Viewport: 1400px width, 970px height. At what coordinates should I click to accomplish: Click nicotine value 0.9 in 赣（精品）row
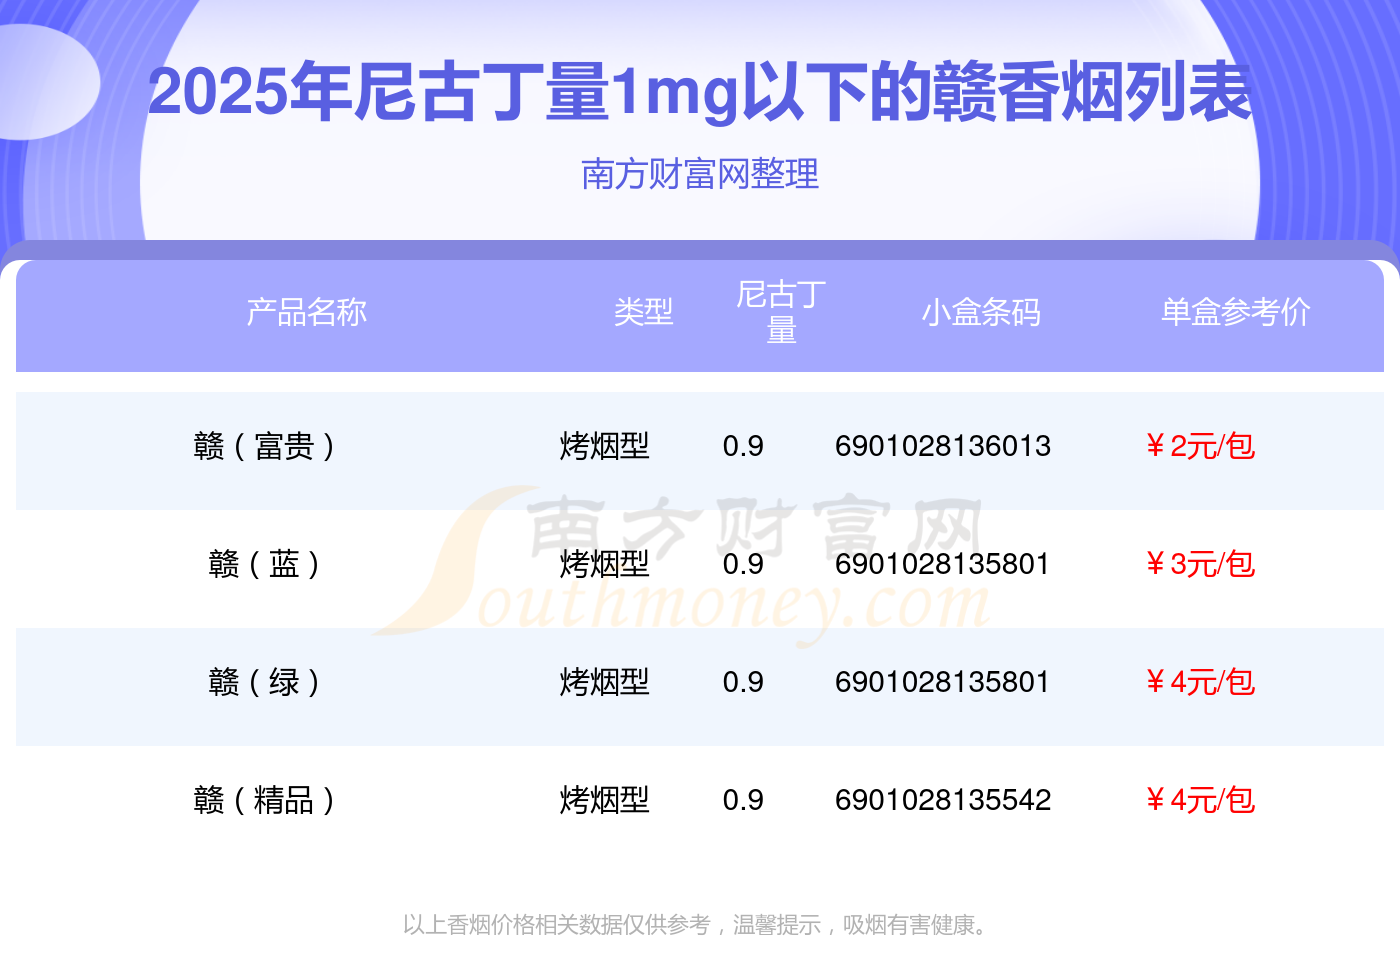tap(743, 800)
